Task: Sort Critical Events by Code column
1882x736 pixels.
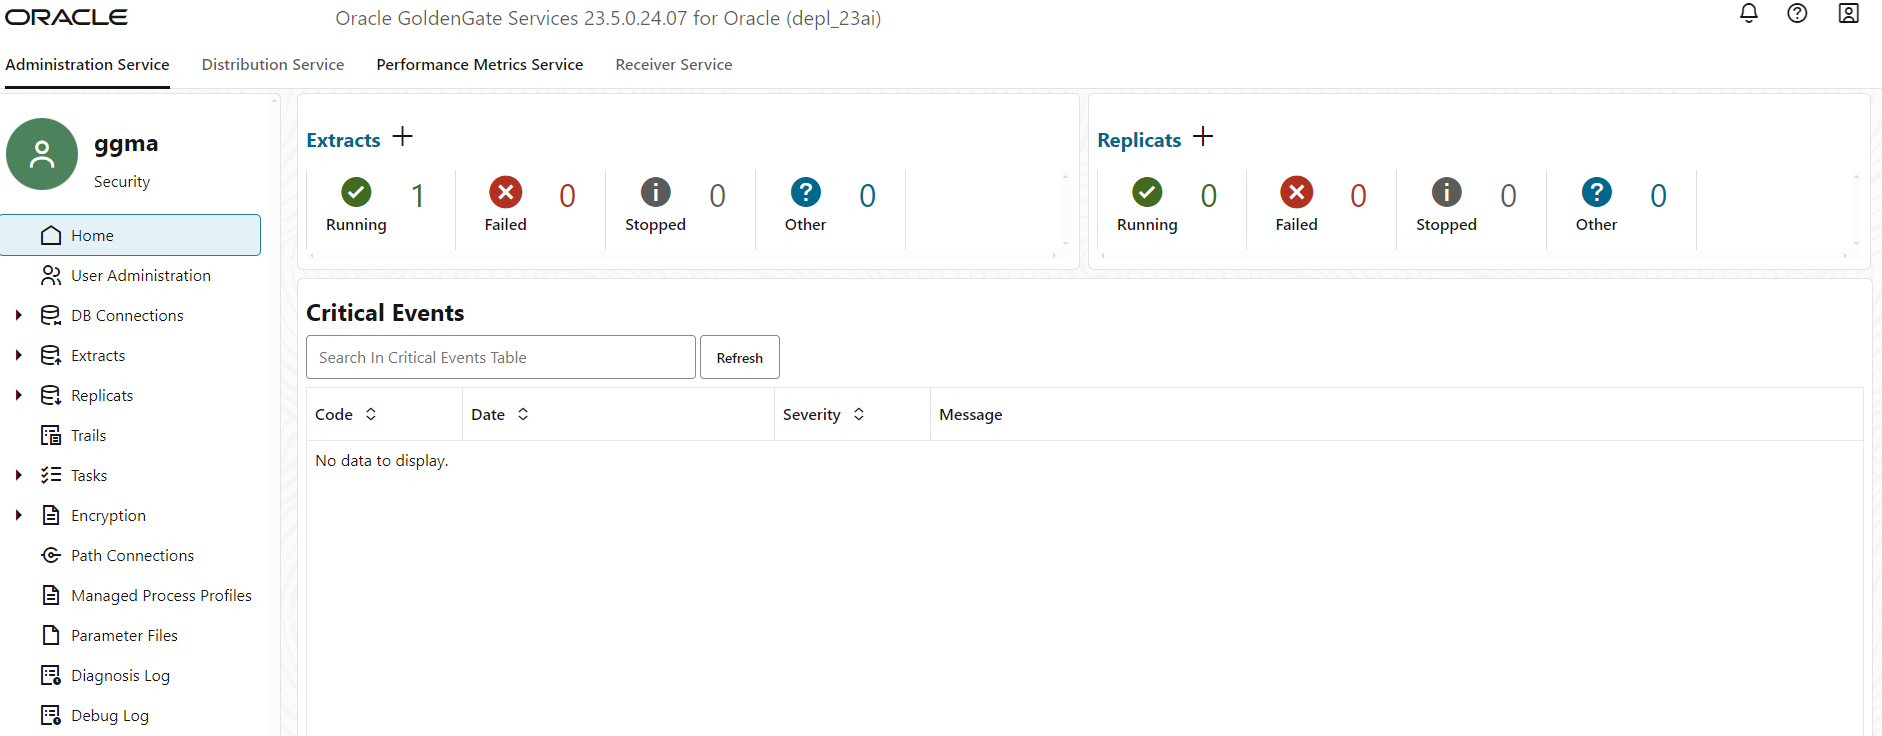Action: (371, 414)
